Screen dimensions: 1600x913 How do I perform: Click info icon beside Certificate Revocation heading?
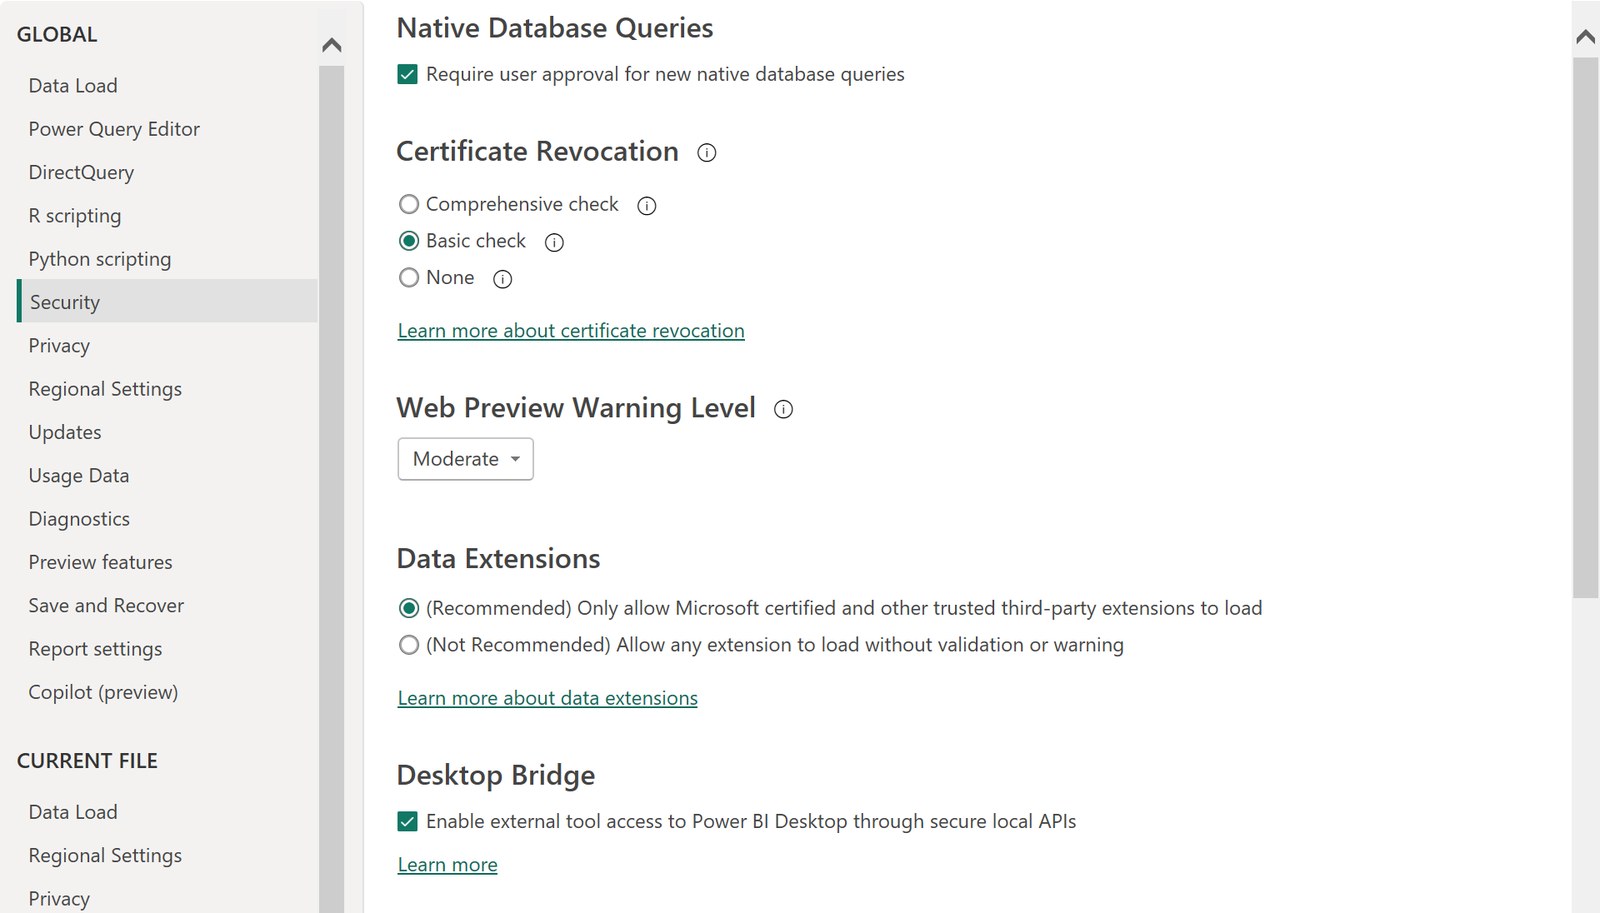click(707, 153)
